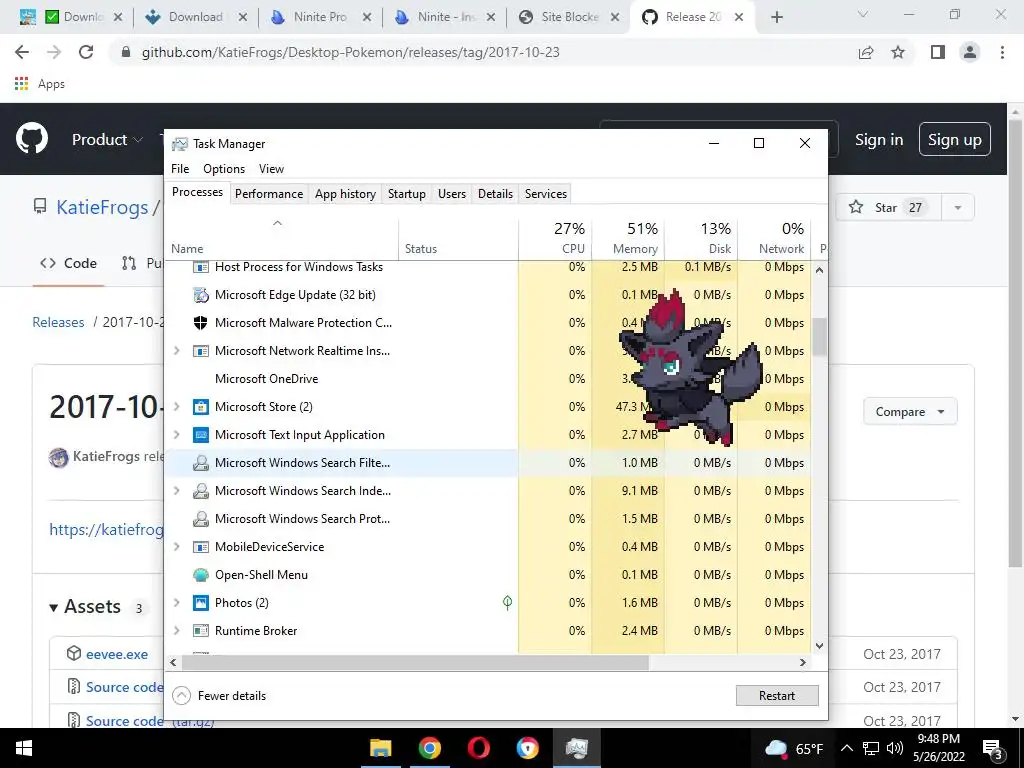Viewport: 1024px width, 768px height.
Task: Expand the Microsoft Windows Search Inde... process
Action: 176,490
